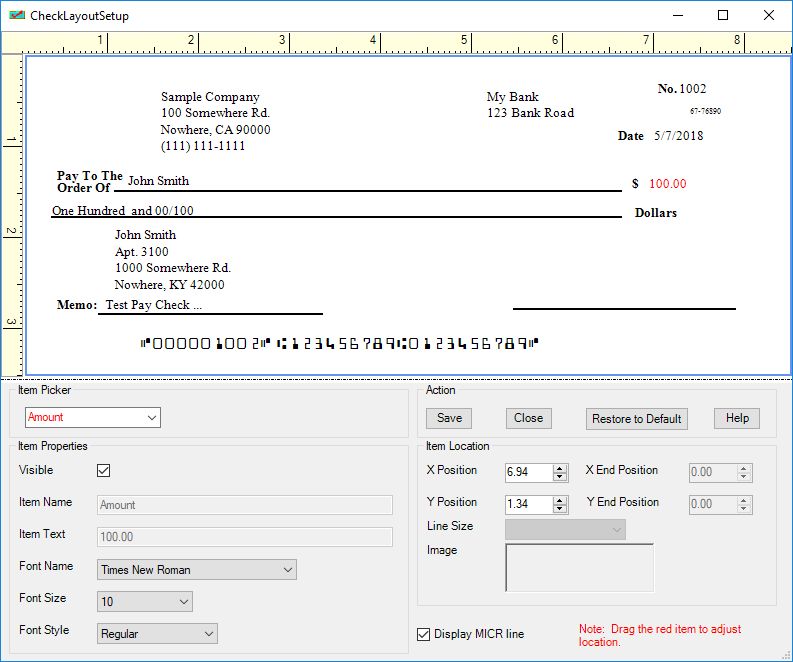Click Restore to Default button
This screenshot has width=793, height=662.
click(637, 419)
